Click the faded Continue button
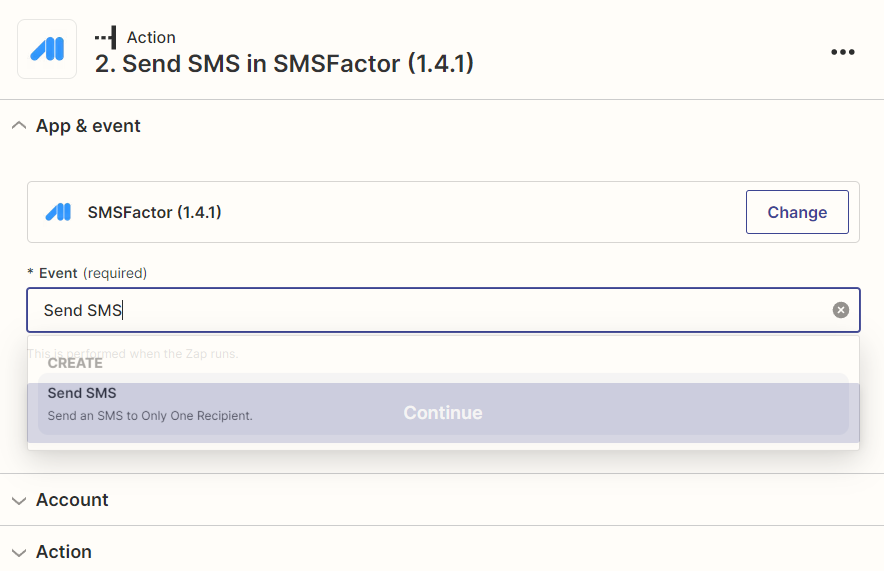This screenshot has width=884, height=571. pos(443,413)
